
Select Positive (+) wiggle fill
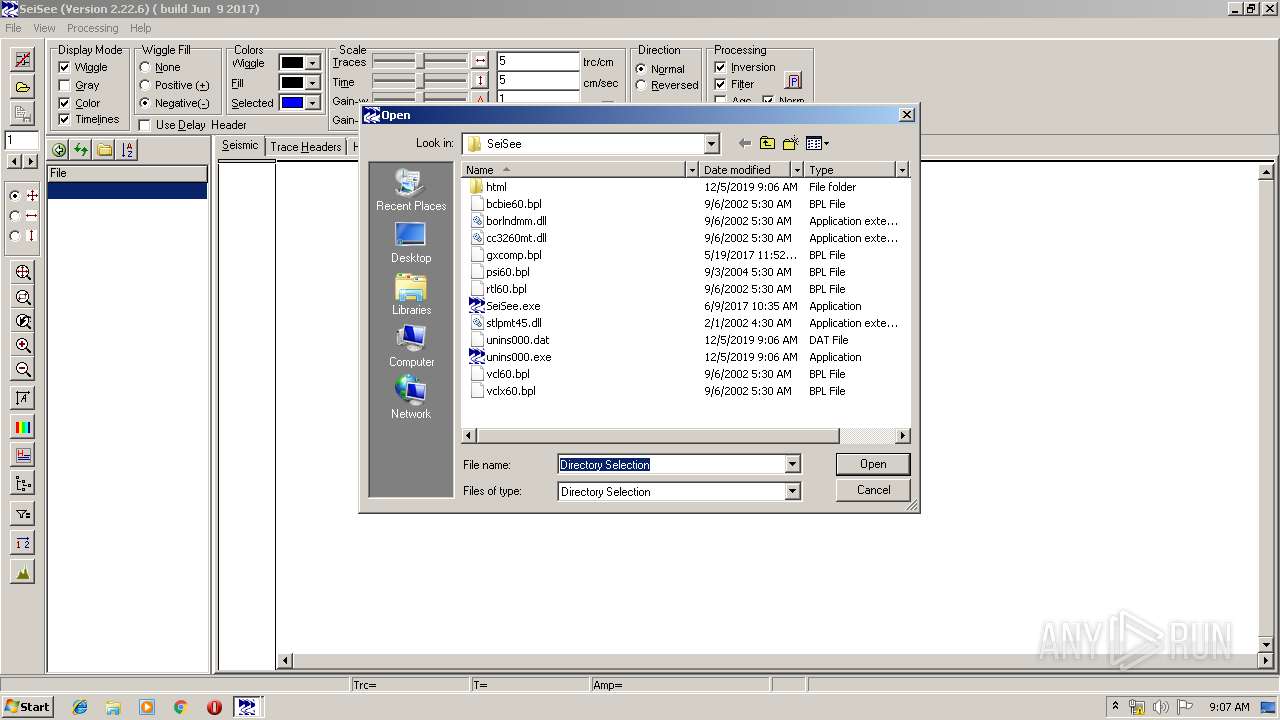point(145,85)
